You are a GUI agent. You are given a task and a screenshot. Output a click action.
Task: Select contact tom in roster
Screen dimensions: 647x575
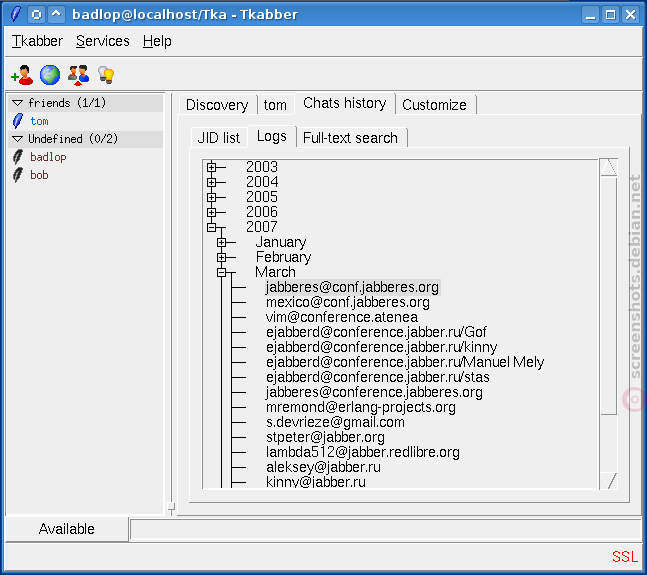point(40,121)
